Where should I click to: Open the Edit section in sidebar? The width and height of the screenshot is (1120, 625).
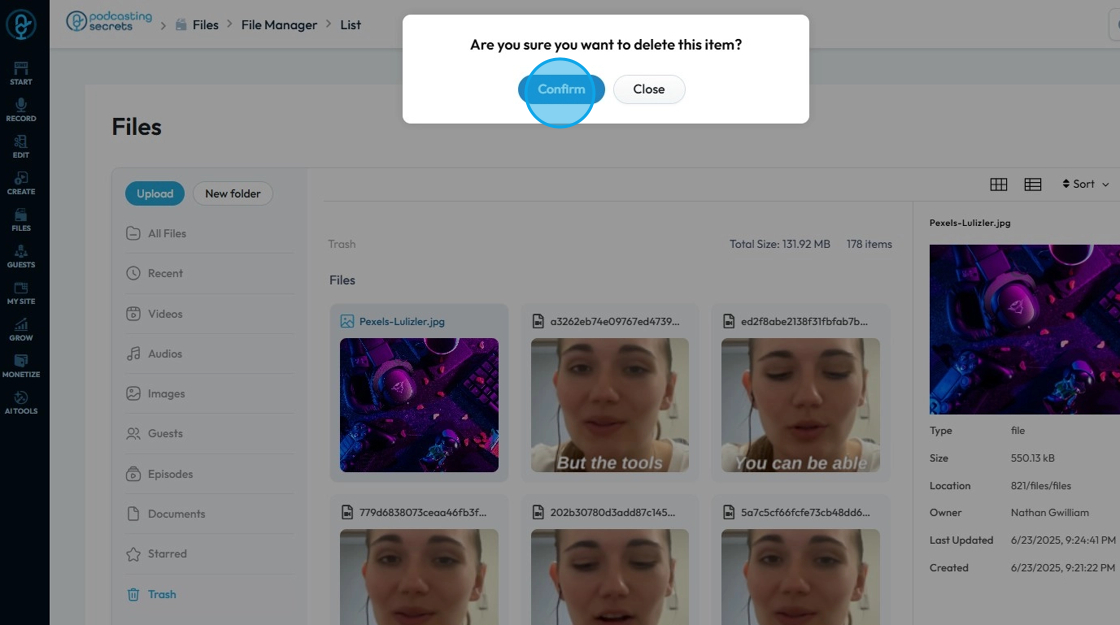point(21,146)
